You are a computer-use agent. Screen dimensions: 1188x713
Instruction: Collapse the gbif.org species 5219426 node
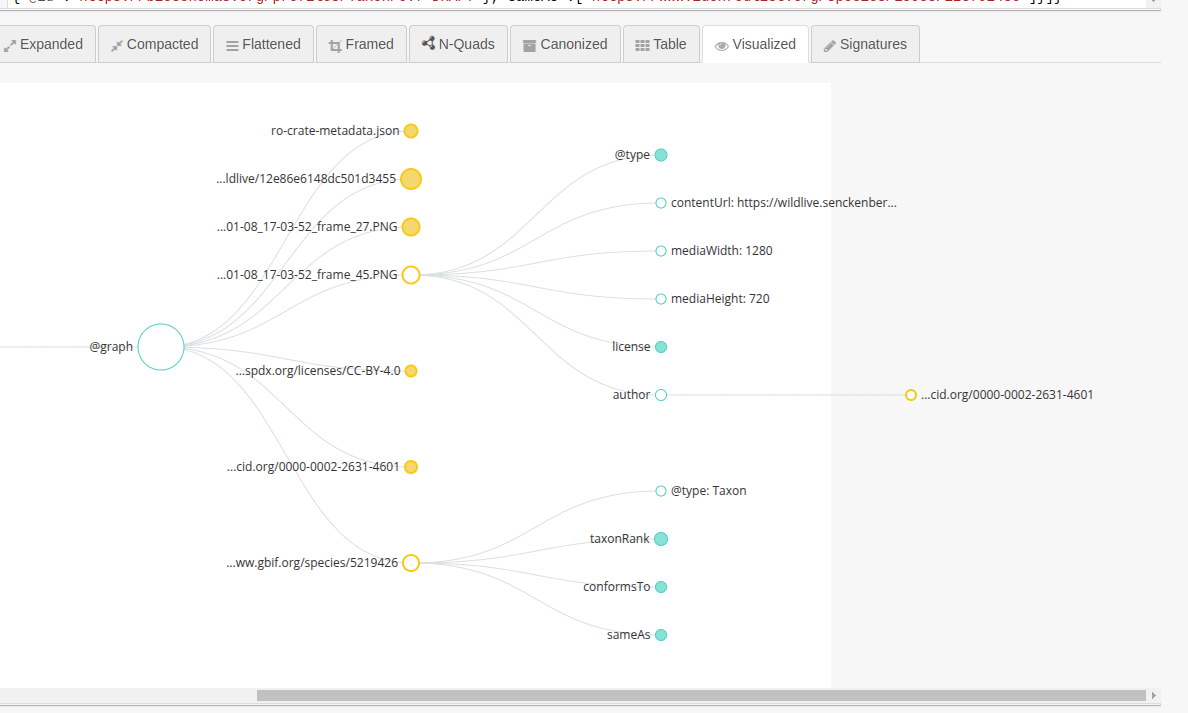tap(411, 563)
